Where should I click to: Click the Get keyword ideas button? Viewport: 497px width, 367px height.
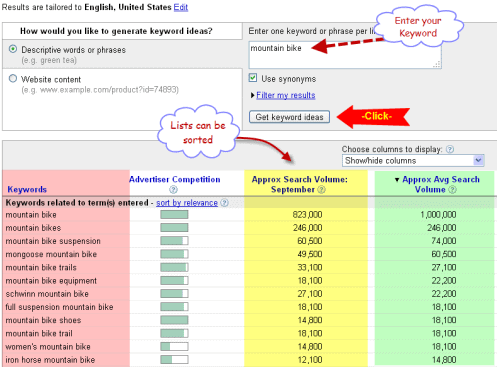click(289, 117)
